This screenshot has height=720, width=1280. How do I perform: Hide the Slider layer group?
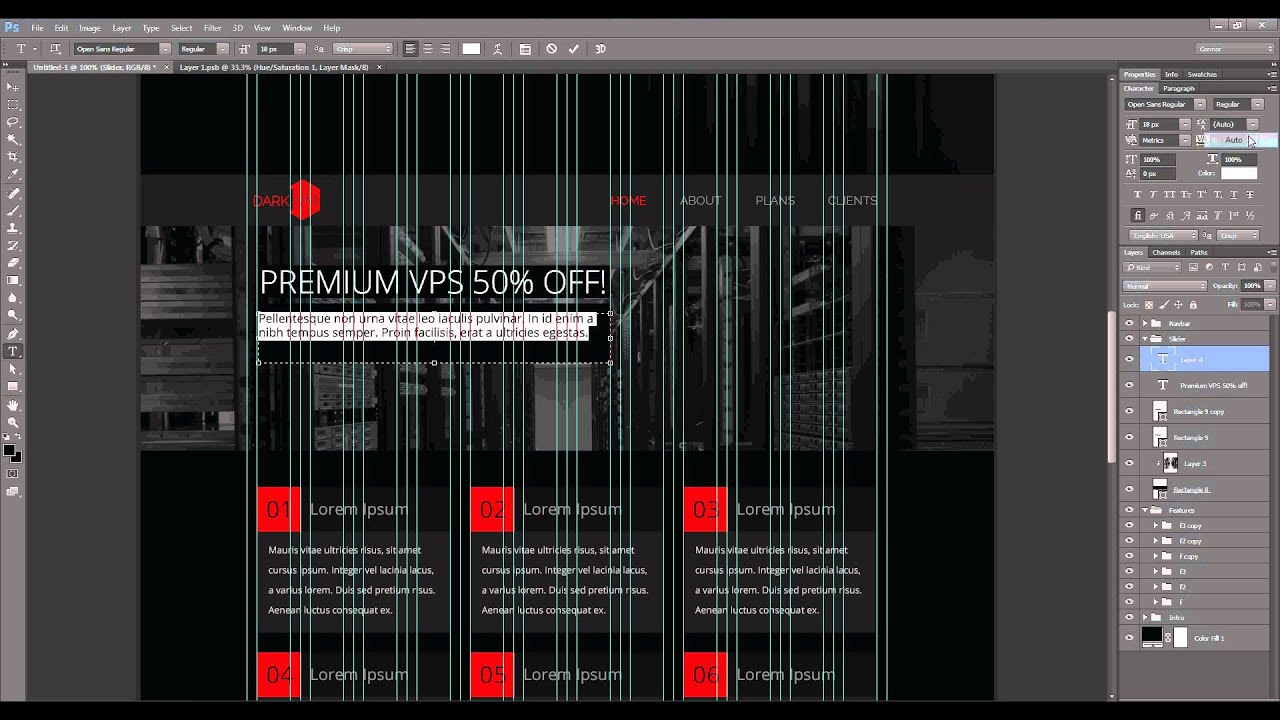[x=1129, y=338]
